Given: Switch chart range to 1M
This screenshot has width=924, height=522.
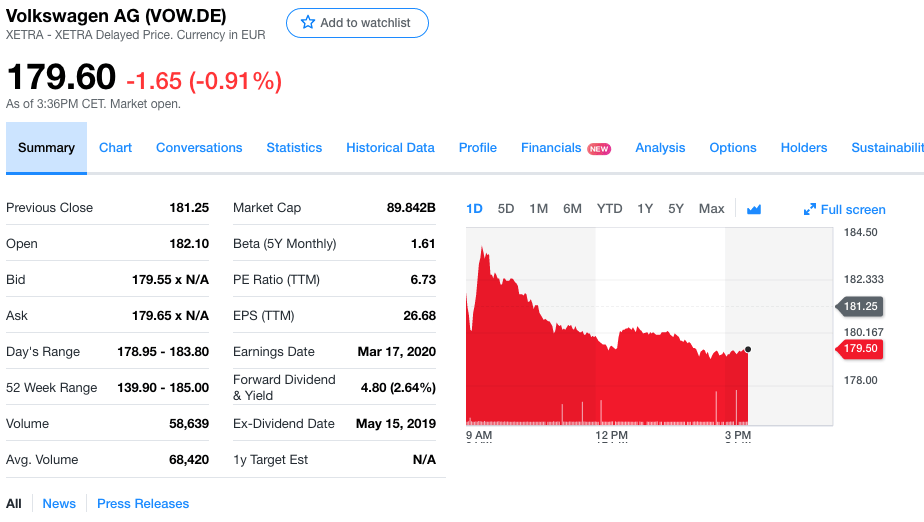Looking at the screenshot, I should click(x=538, y=209).
